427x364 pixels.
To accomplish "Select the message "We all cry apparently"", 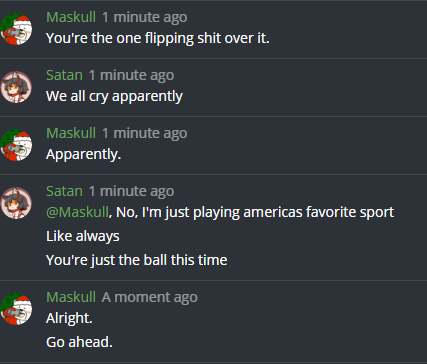I will coord(114,96).
